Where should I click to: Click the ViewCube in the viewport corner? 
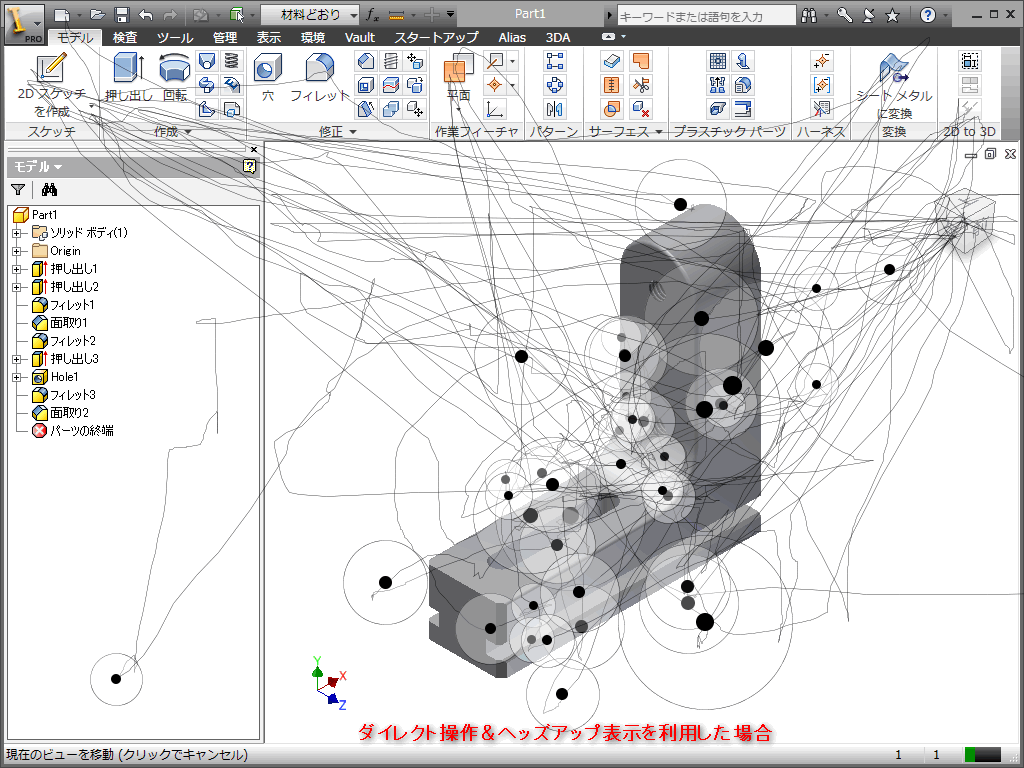point(965,222)
